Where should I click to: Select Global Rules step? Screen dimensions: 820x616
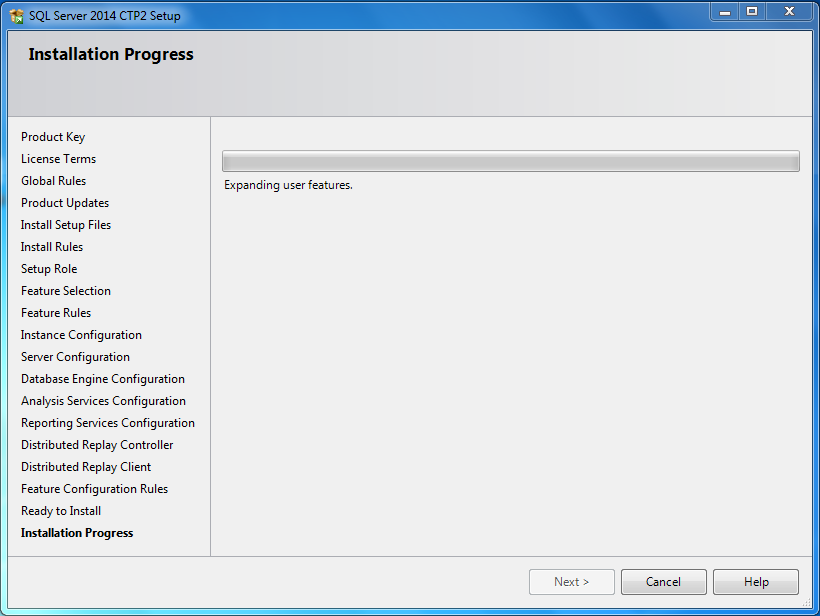tap(53, 181)
